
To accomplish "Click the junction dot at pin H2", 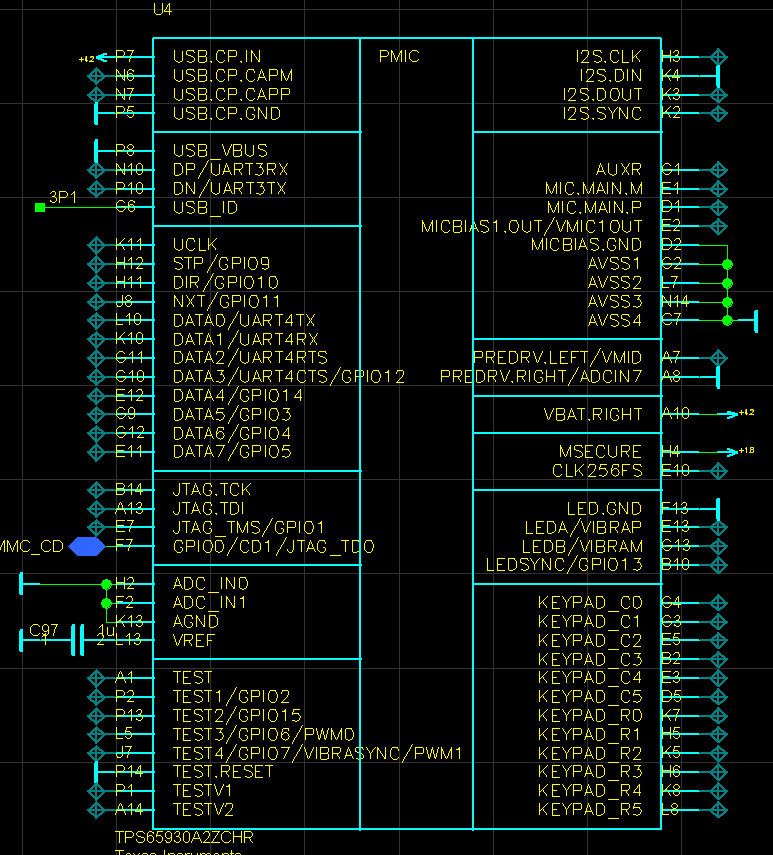I will pyautogui.click(x=106, y=584).
